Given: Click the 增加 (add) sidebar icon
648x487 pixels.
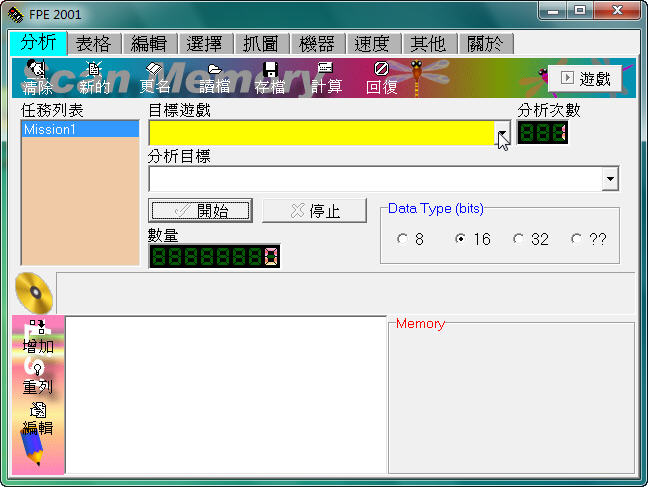Looking at the screenshot, I should 38,337.
